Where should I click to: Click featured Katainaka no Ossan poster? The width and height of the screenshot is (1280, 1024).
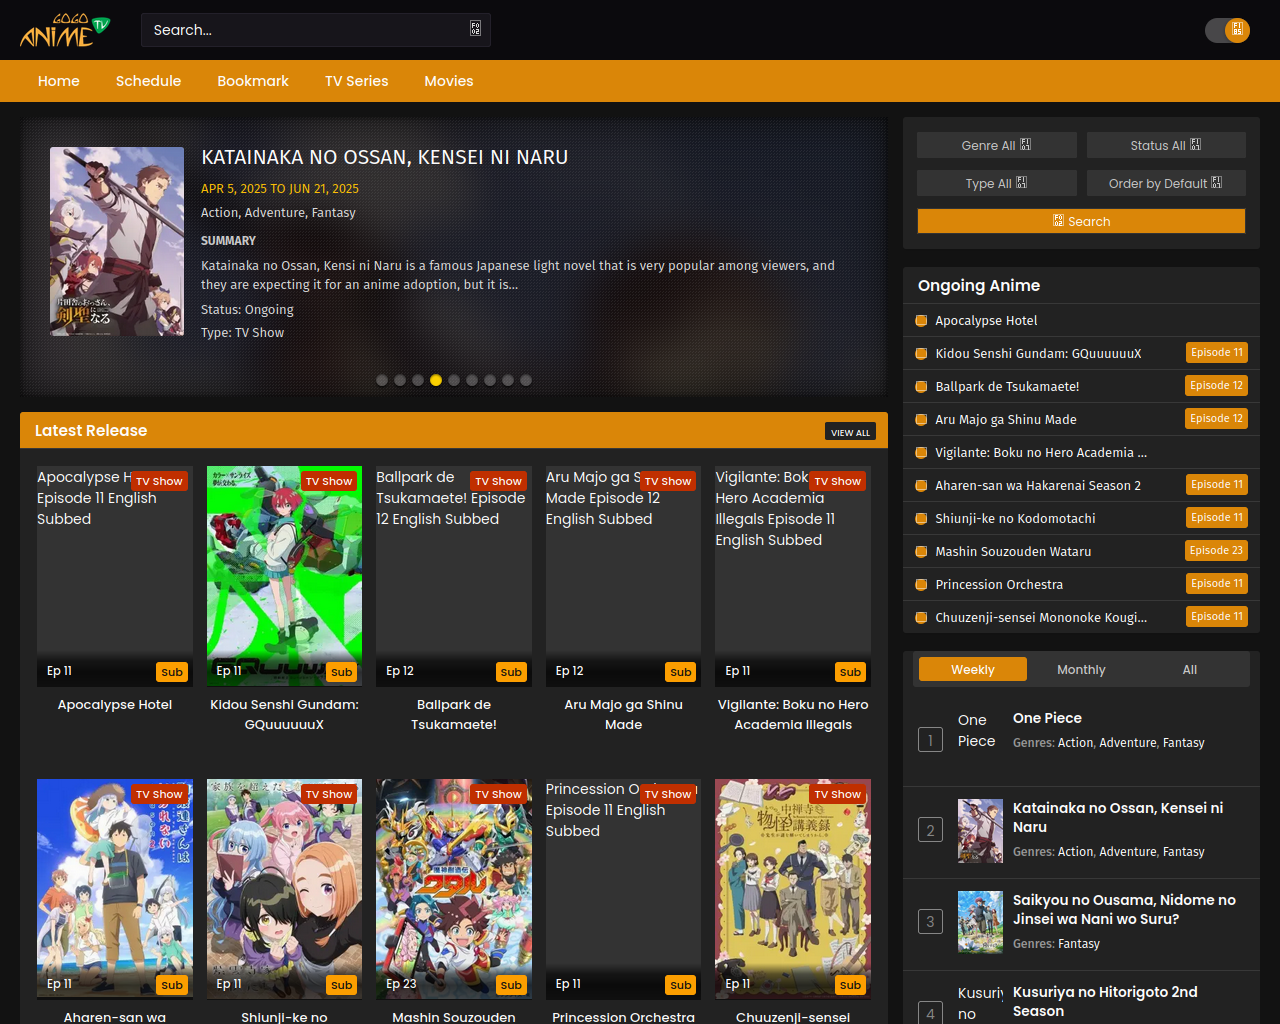117,242
